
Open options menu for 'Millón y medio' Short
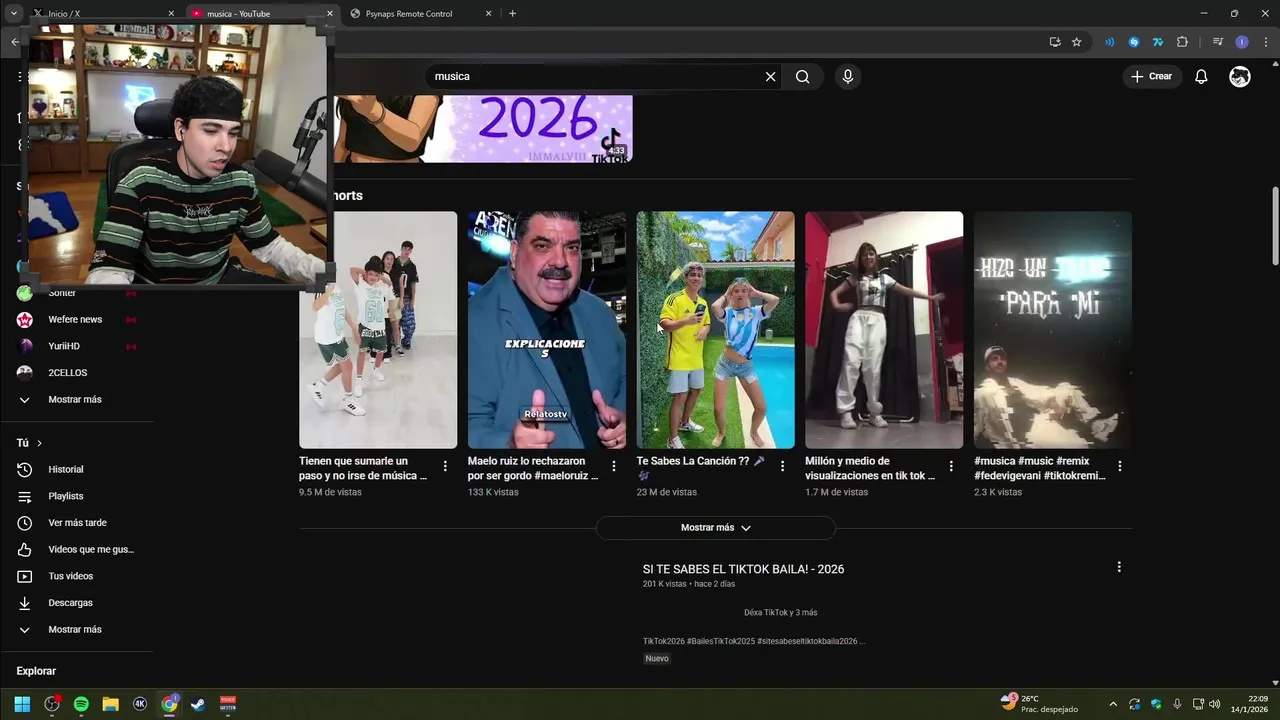click(951, 466)
